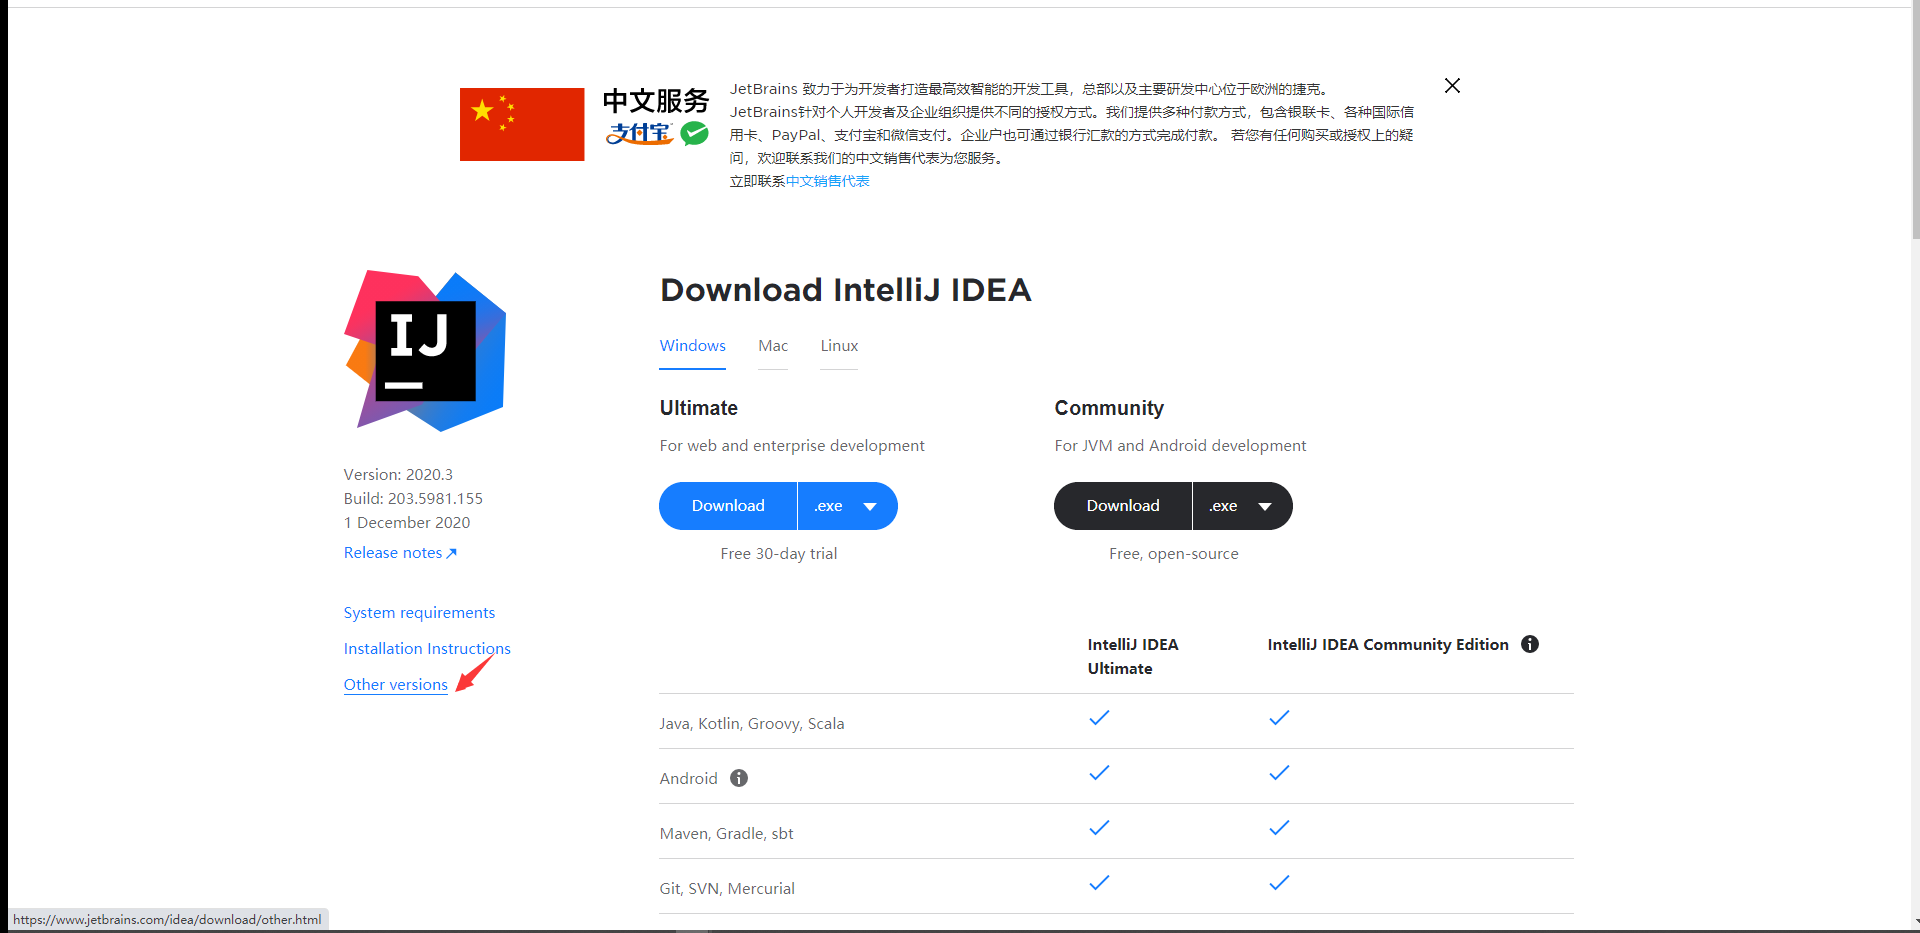Click the 'IntelliJ IDEA Ultimate' column header
This screenshot has height=933, width=1920.
1133,657
